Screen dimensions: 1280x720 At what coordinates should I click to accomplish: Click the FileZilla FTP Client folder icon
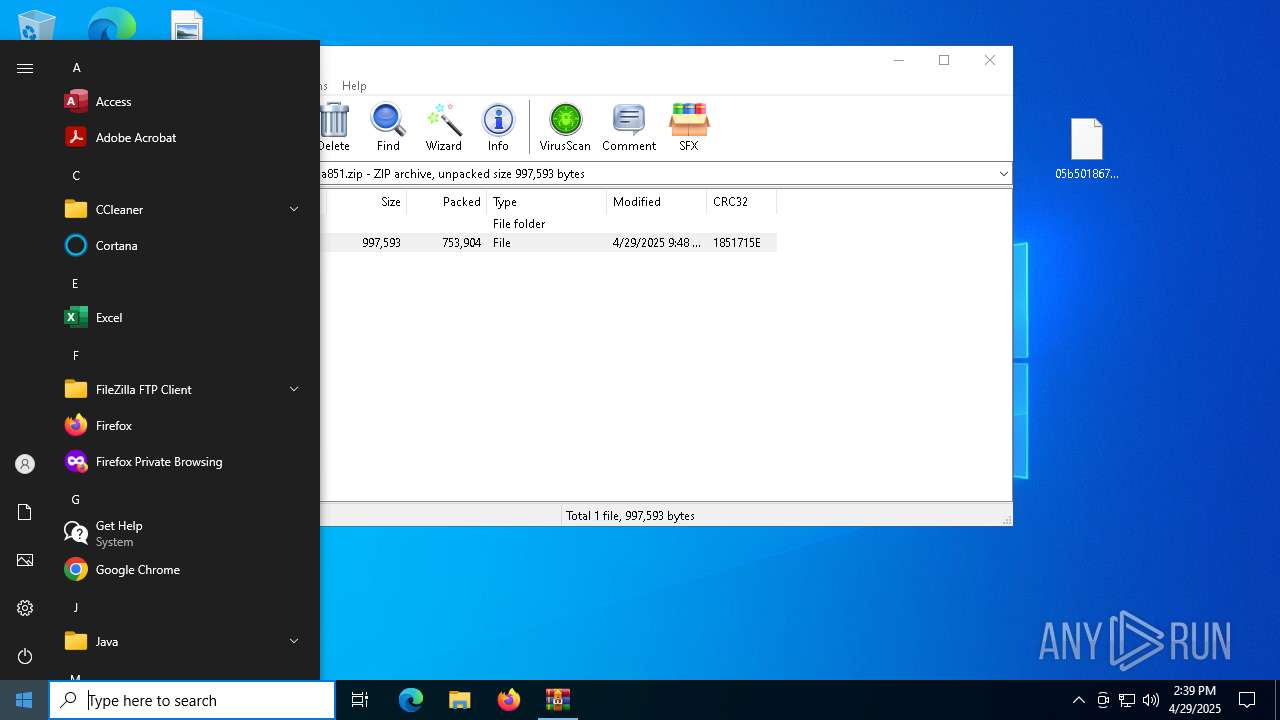[76, 390]
